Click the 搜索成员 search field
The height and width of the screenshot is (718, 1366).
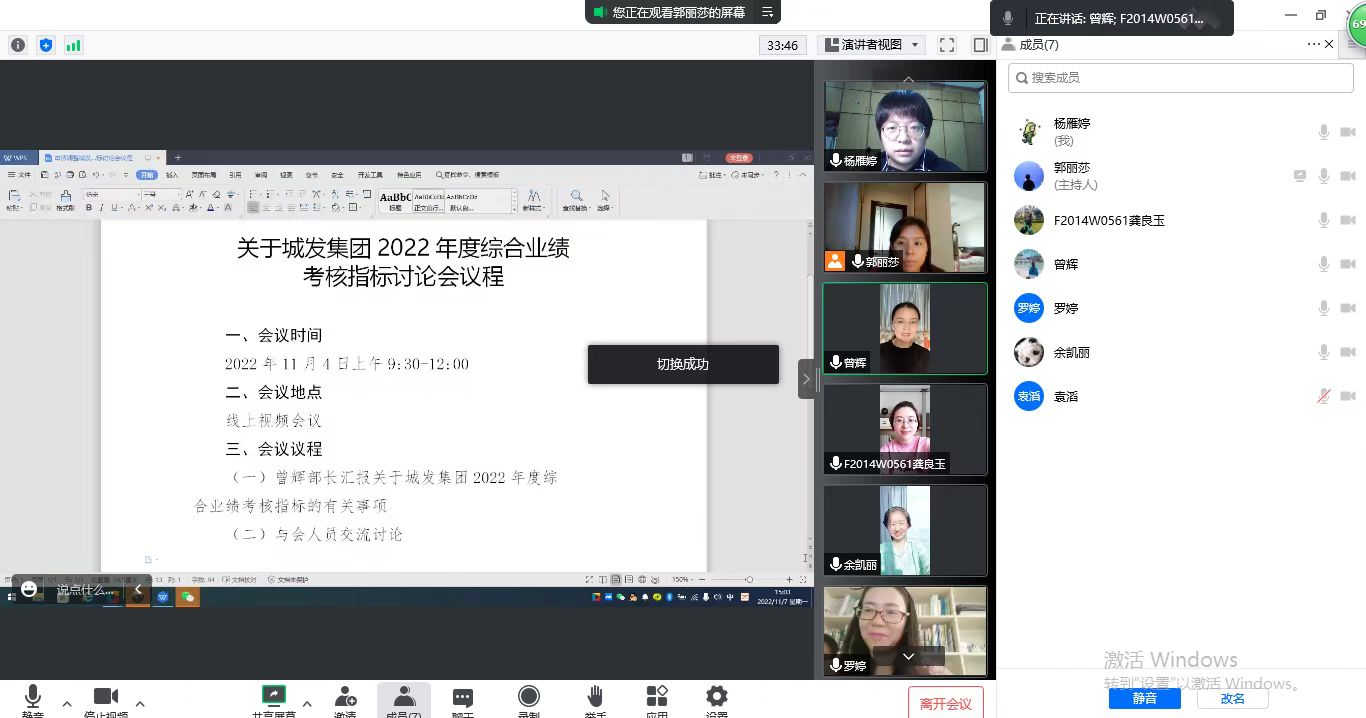pyautogui.click(x=1180, y=77)
